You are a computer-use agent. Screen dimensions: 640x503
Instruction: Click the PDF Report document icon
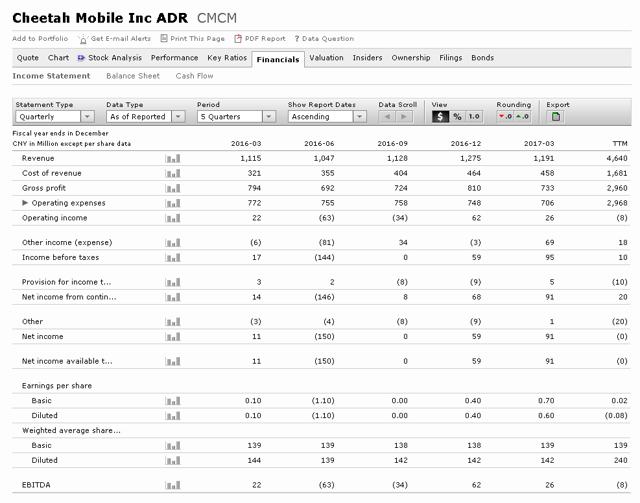[x=238, y=39]
